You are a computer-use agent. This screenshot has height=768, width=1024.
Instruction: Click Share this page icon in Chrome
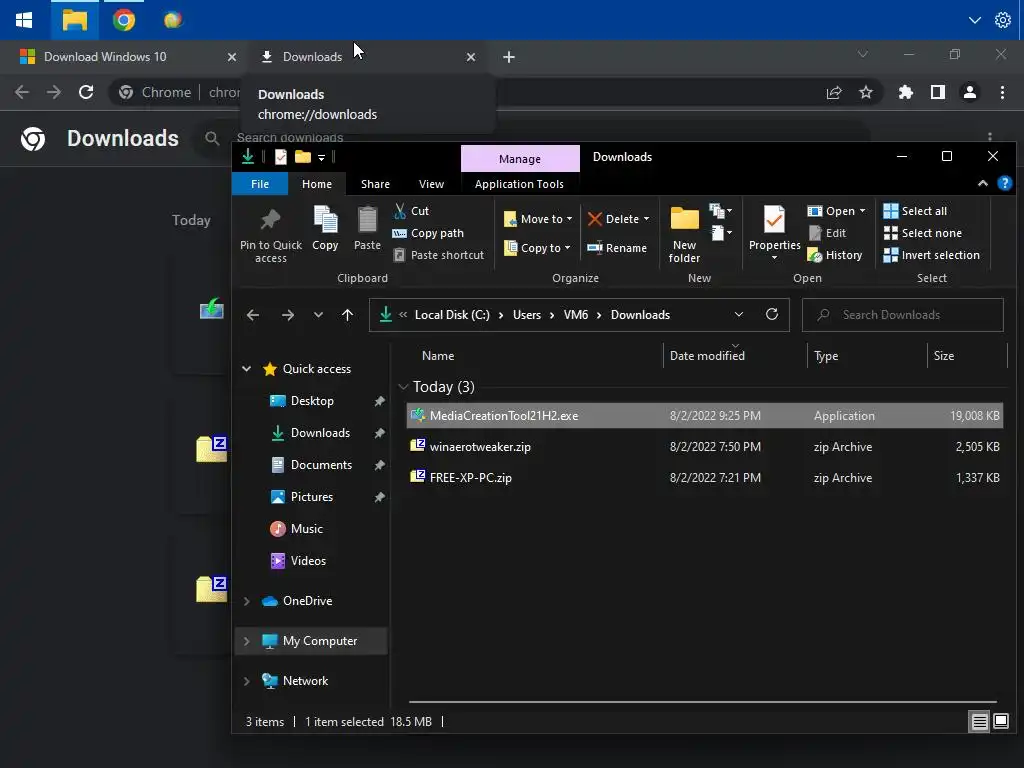point(834,93)
